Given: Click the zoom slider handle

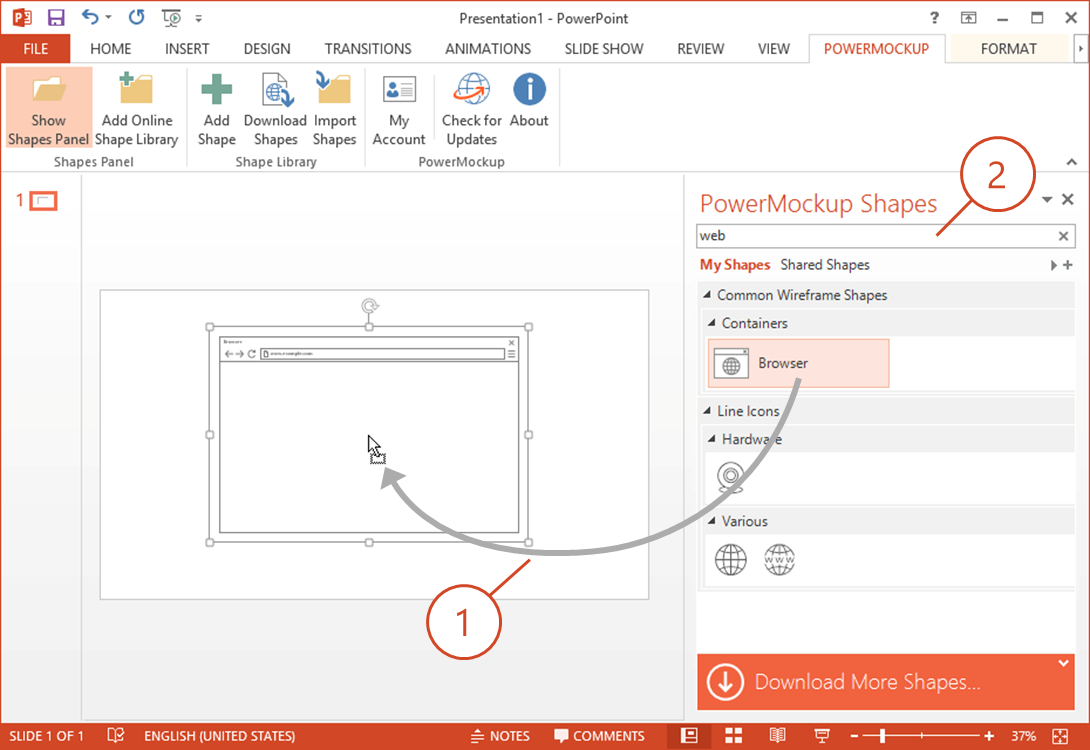Looking at the screenshot, I should pos(883,735).
